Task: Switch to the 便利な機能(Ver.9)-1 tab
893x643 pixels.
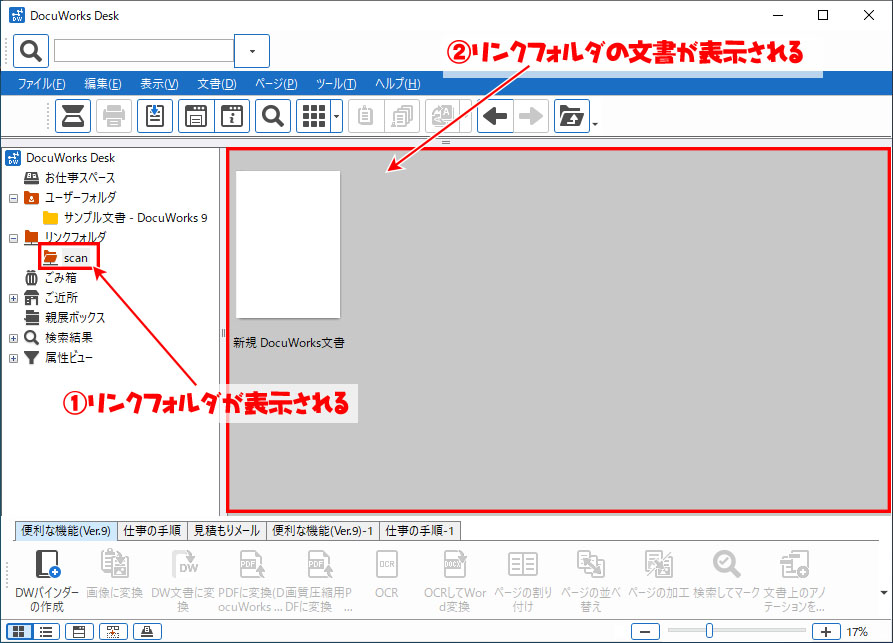Action: (322, 531)
